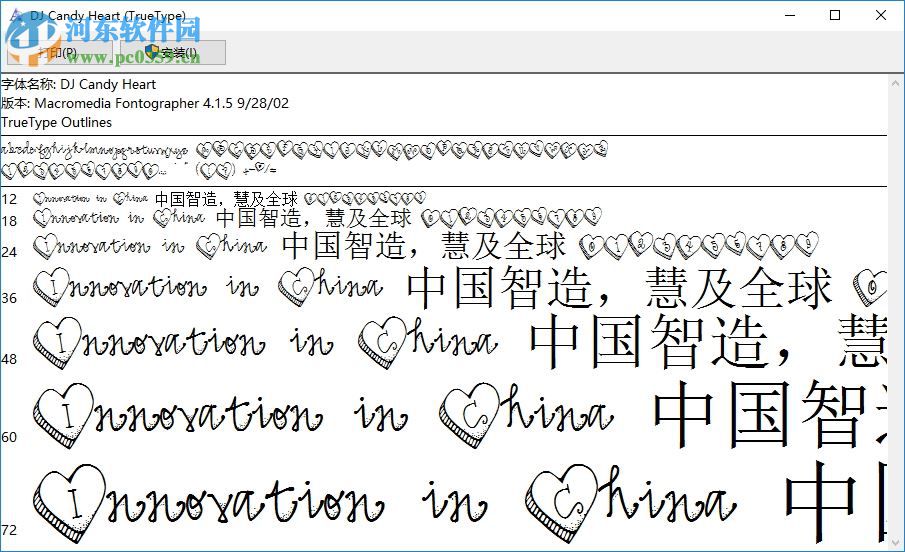Image resolution: width=905 pixels, height=552 pixels.
Task: Minimize the font preview window
Action: pyautogui.click(x=790, y=15)
